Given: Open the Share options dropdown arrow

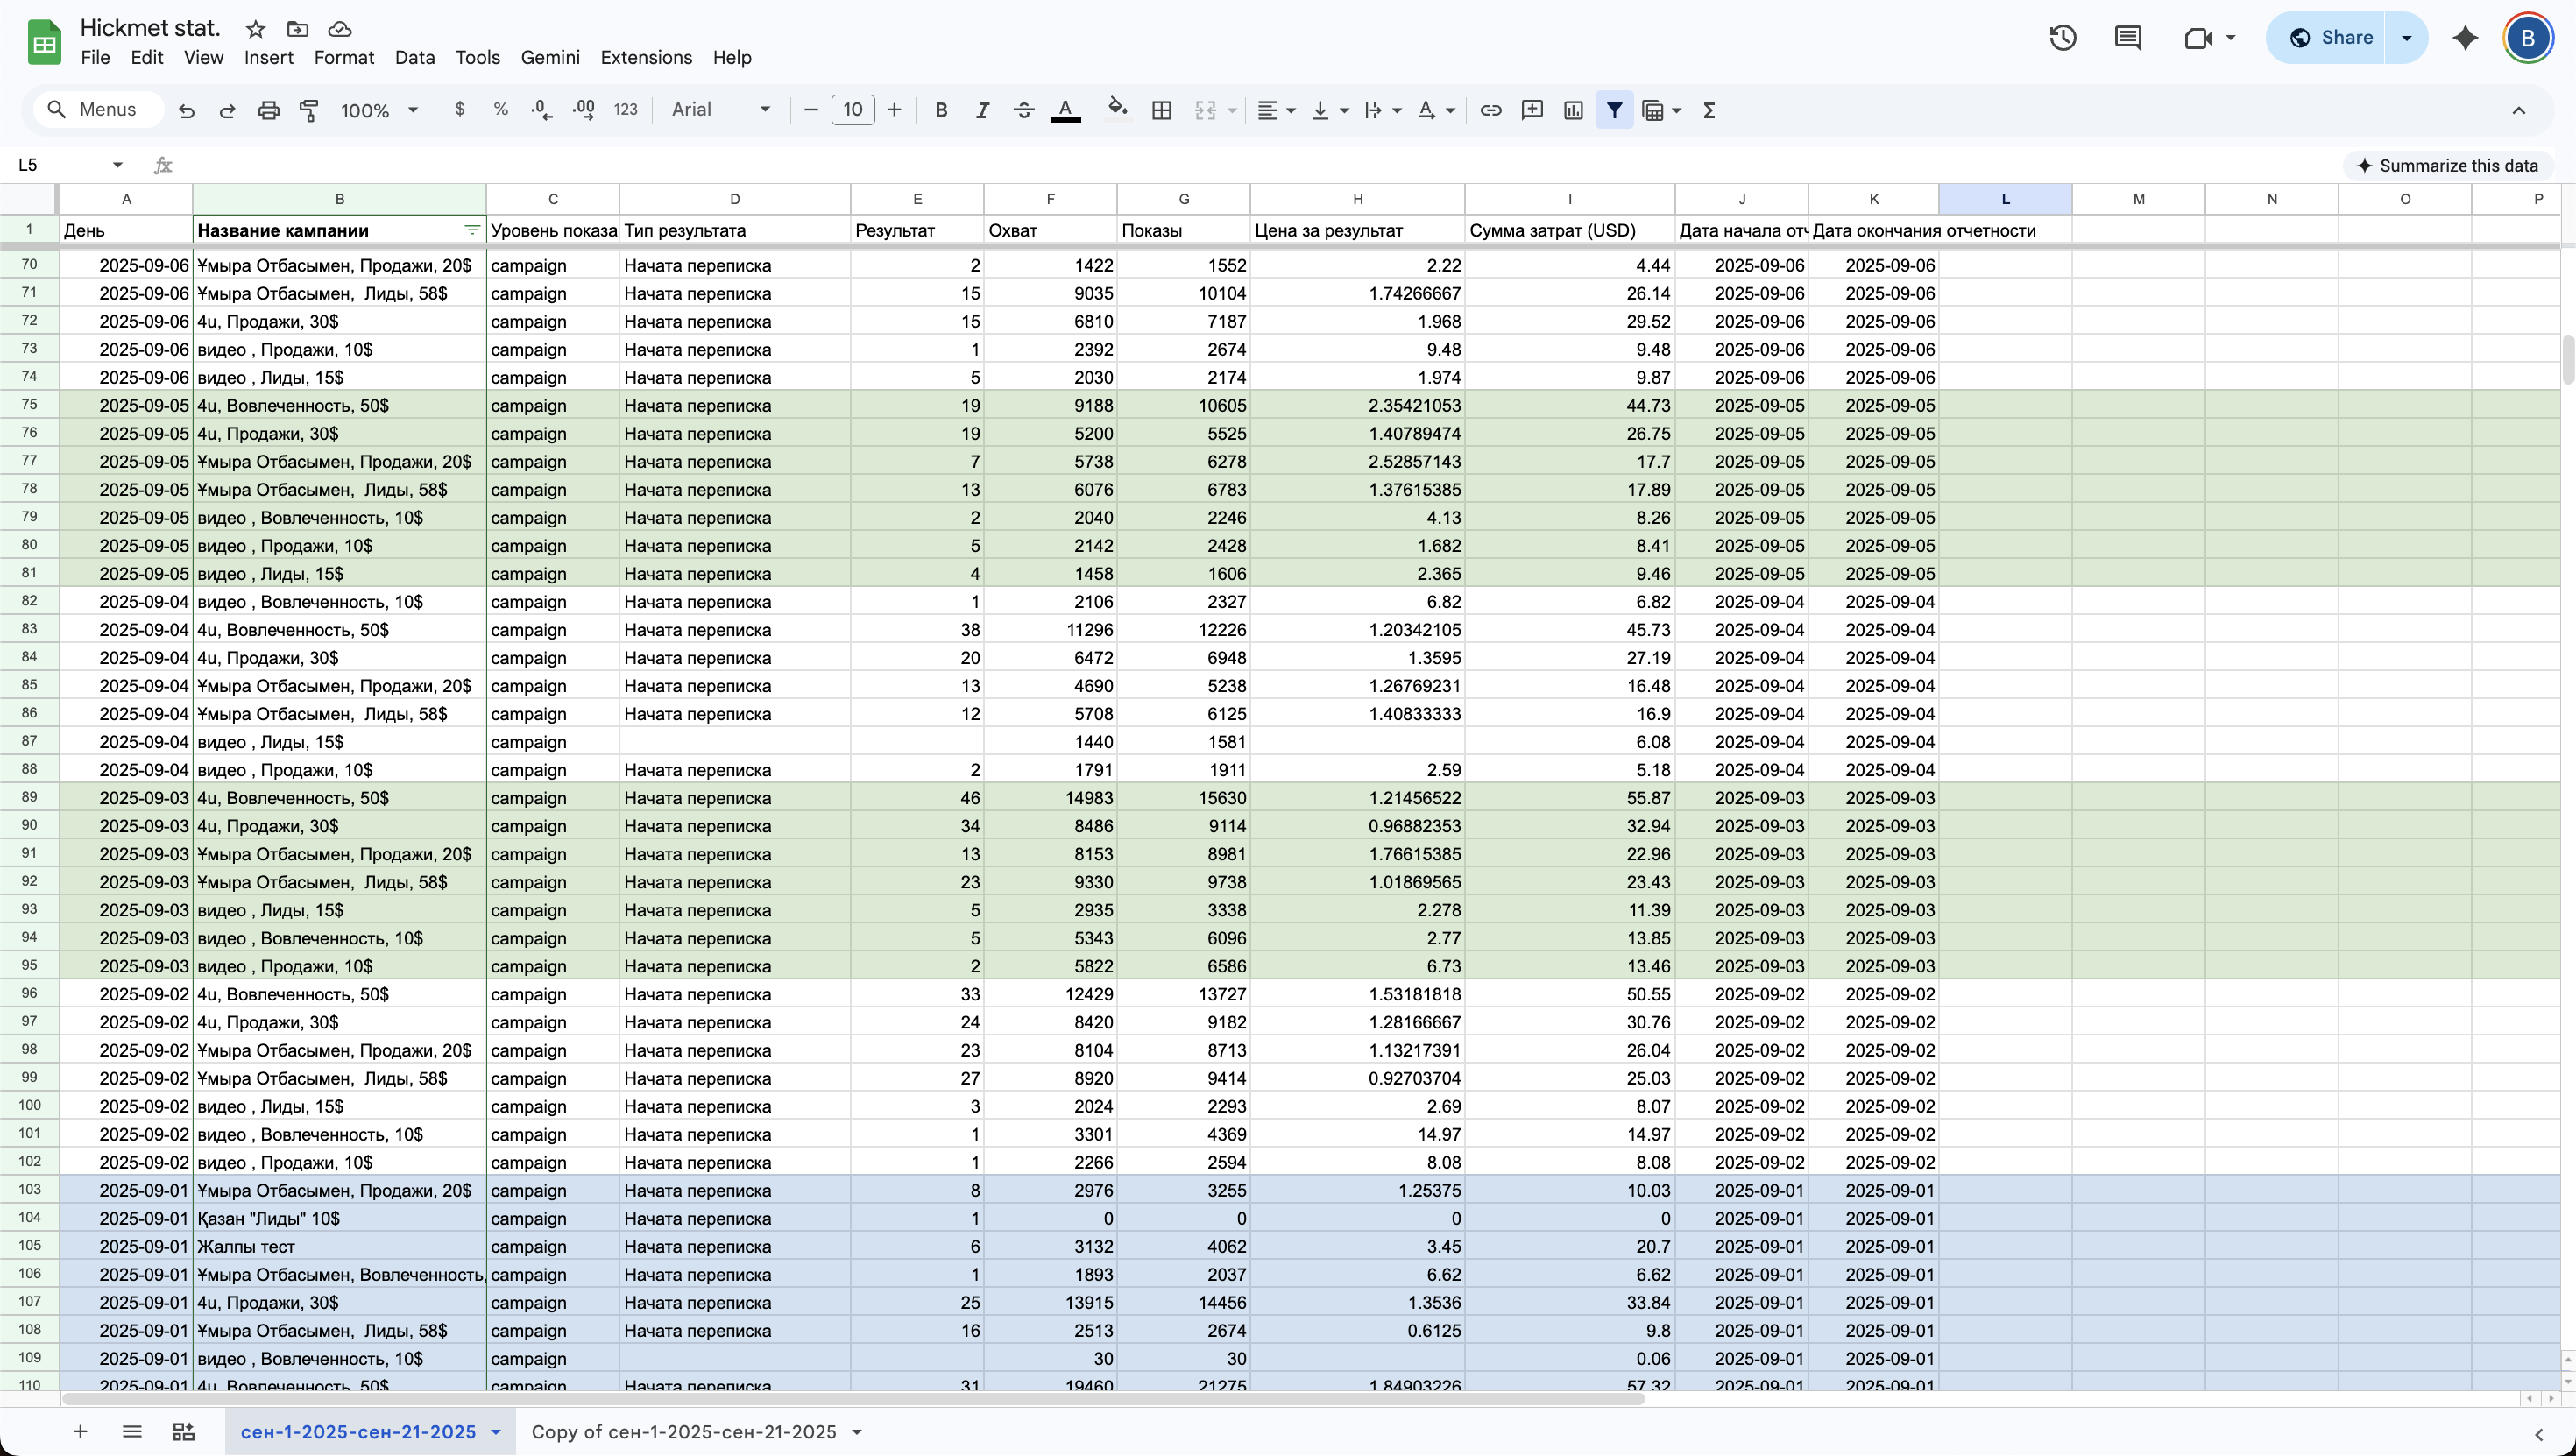Looking at the screenshot, I should click(x=2406, y=38).
